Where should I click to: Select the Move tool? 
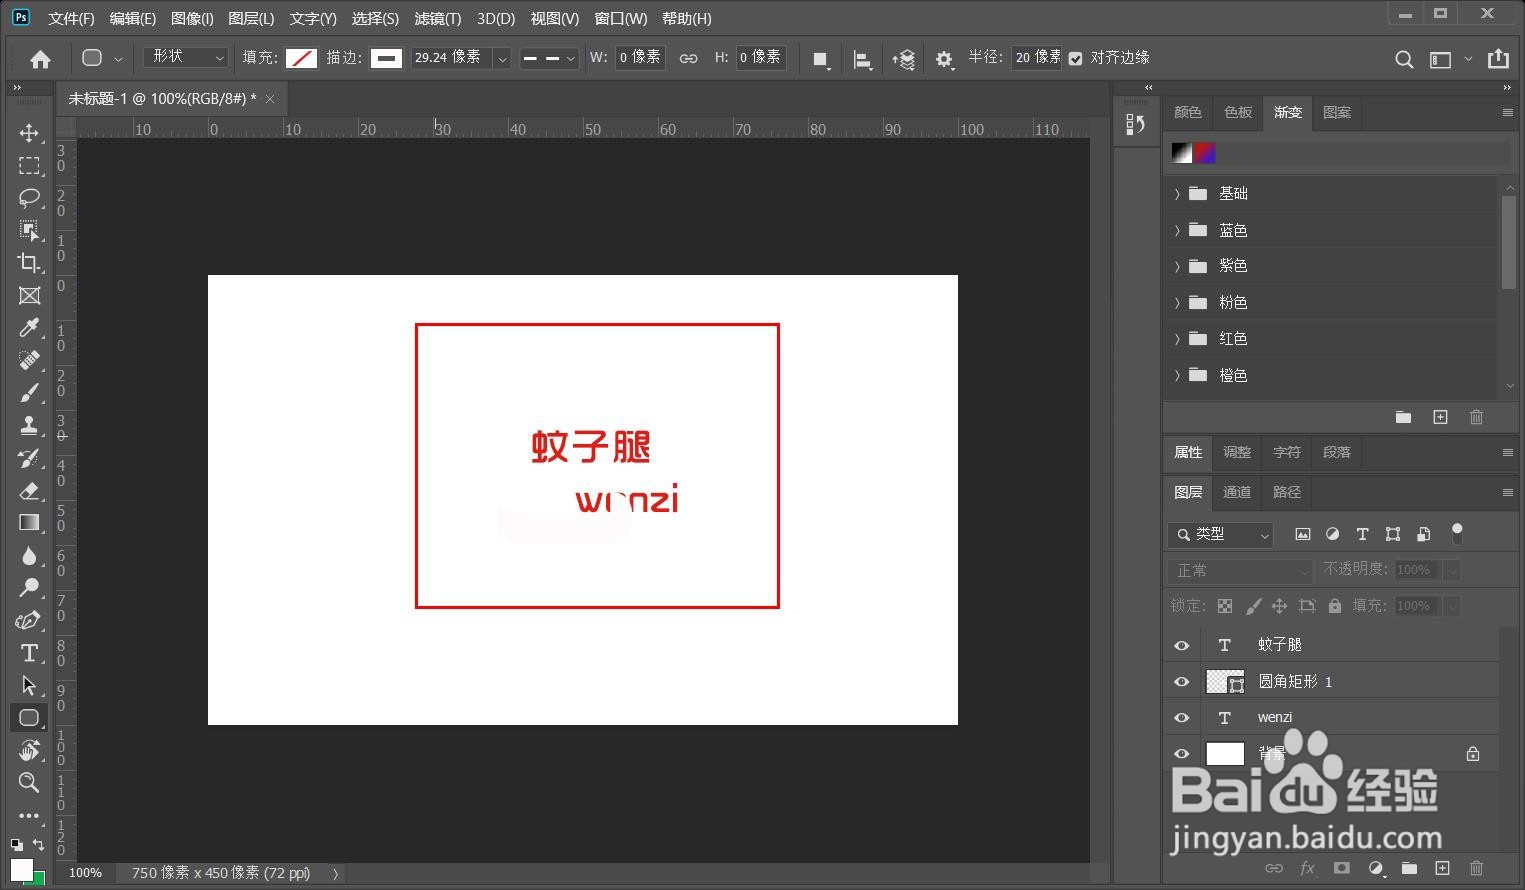[29, 133]
